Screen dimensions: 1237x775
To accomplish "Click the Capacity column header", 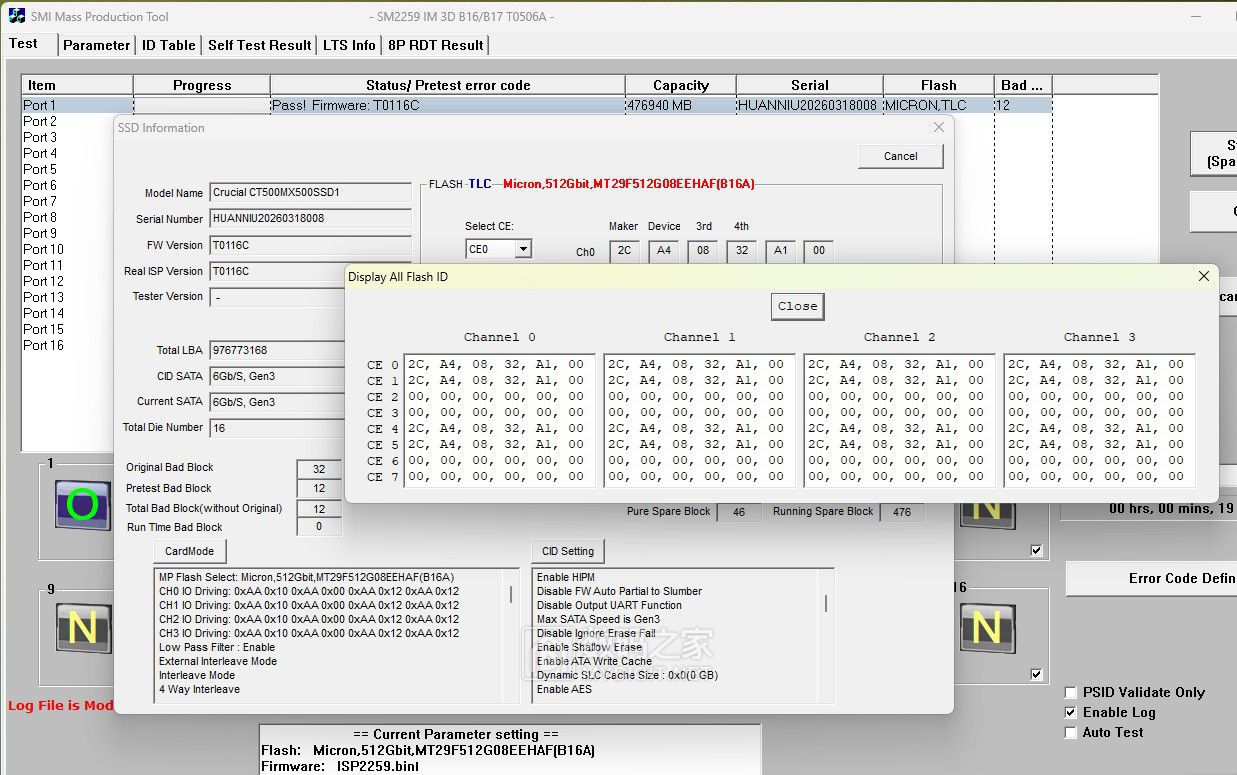I will (x=680, y=85).
